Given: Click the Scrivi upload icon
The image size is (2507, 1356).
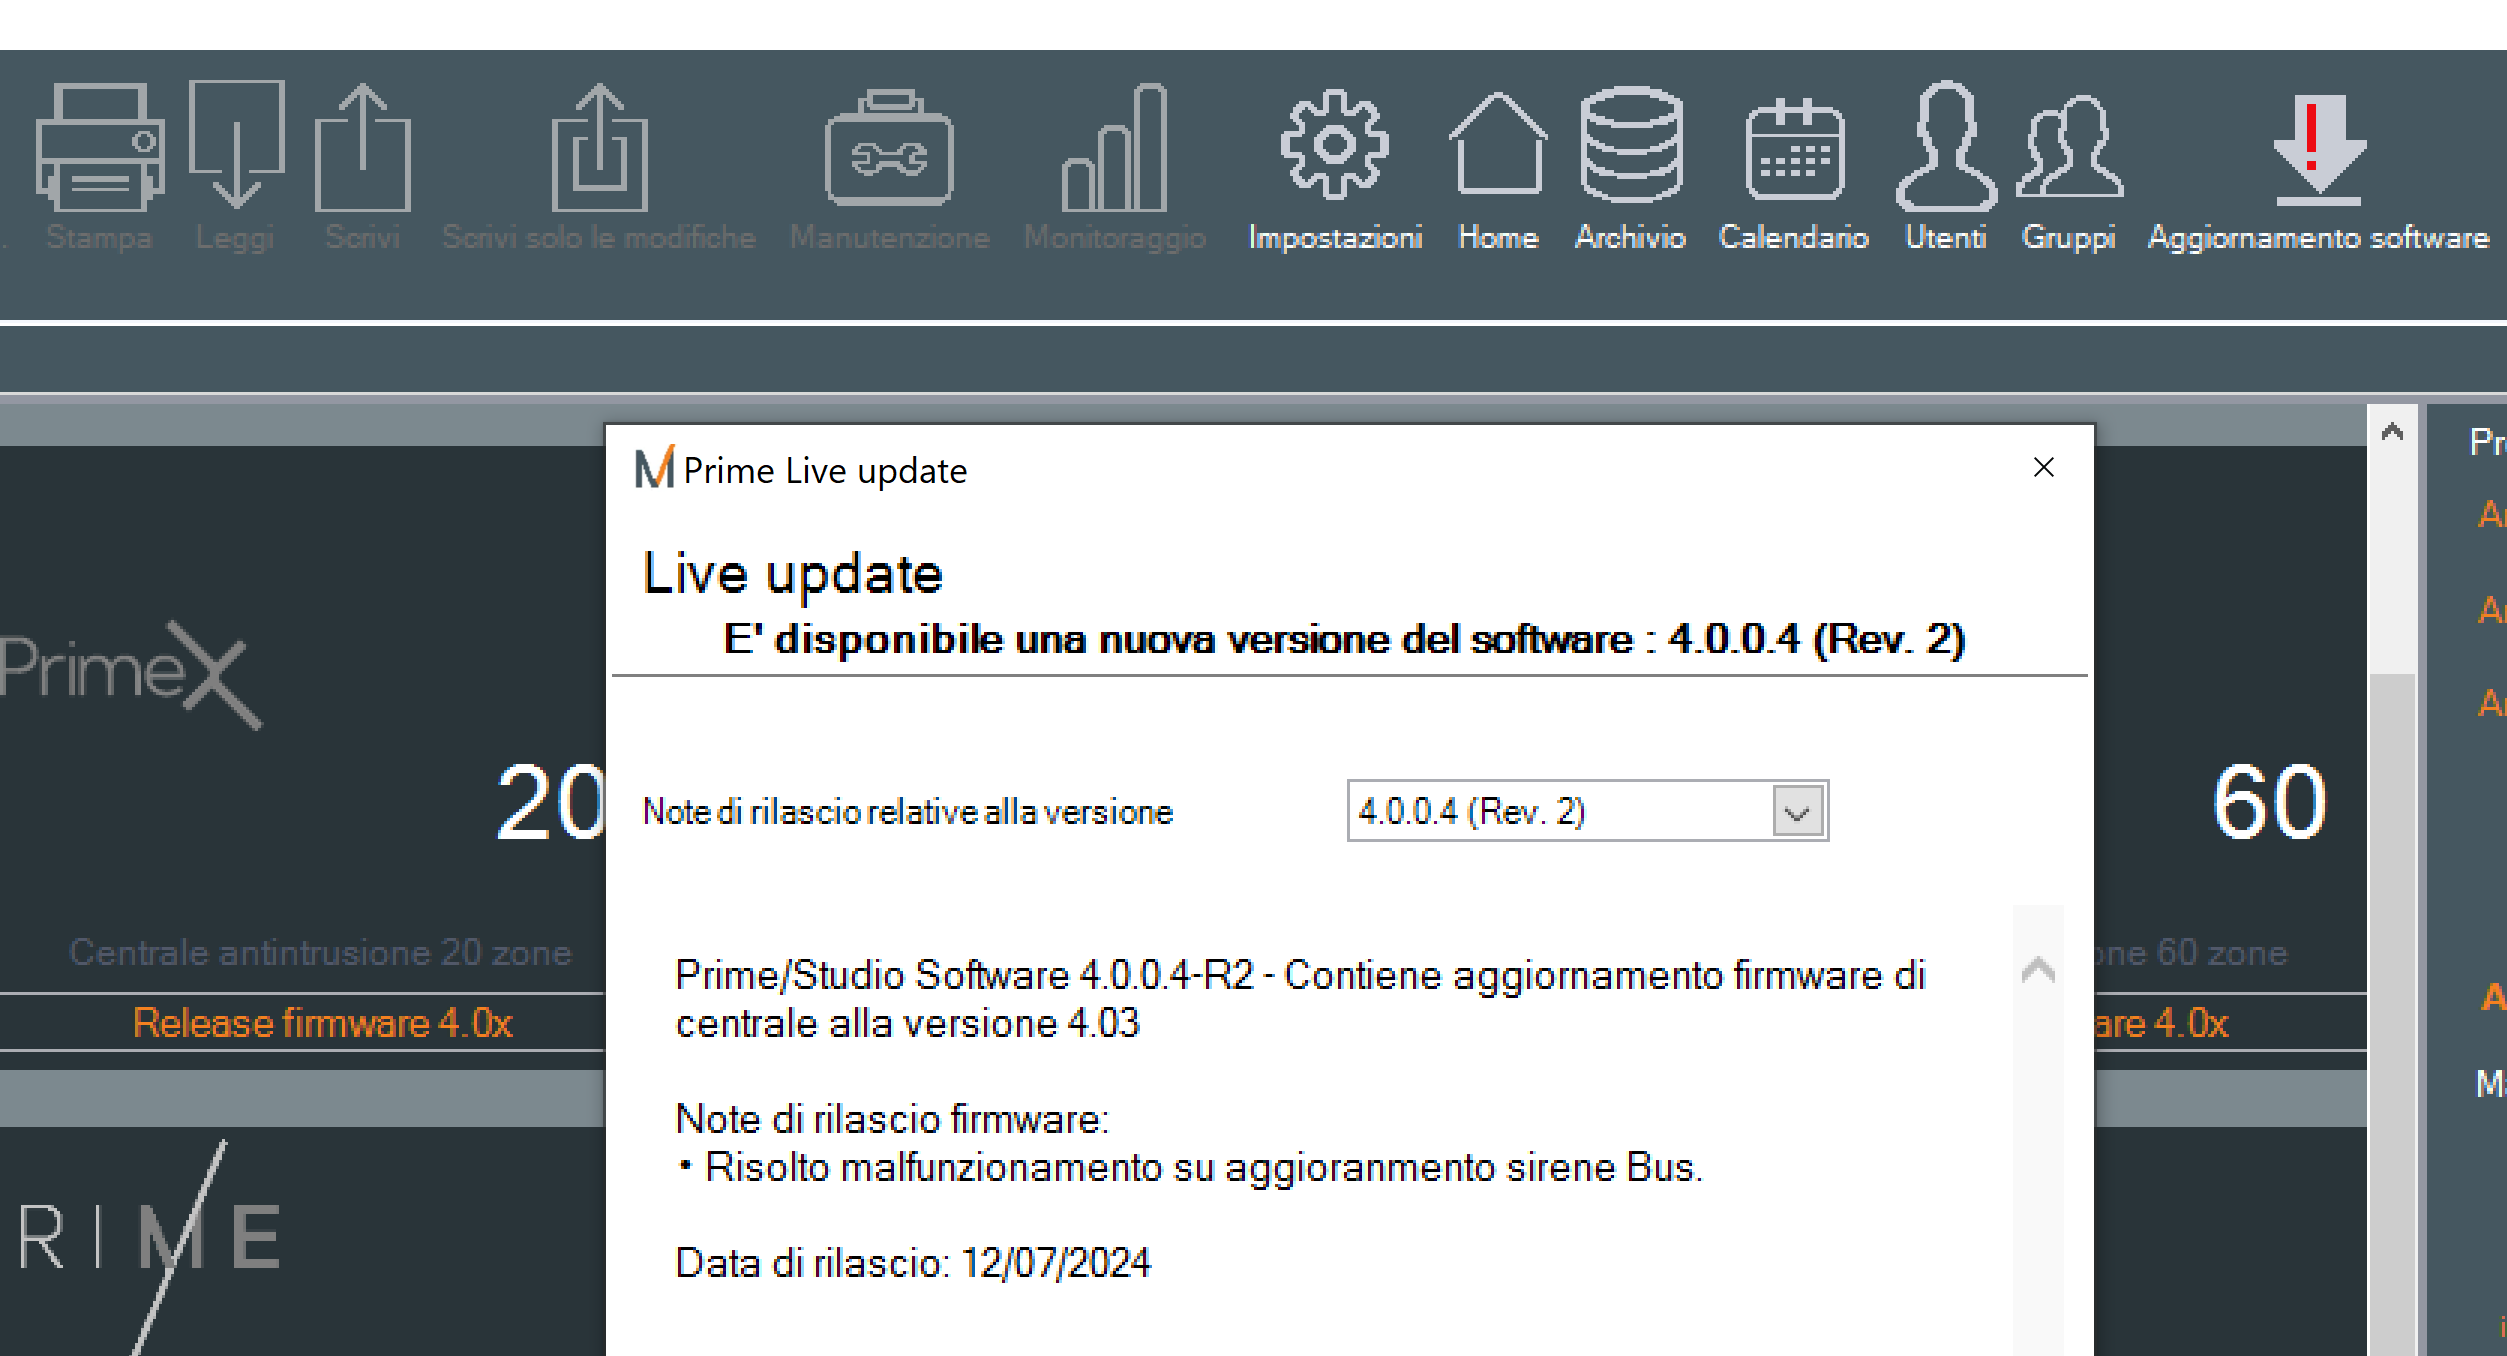Looking at the screenshot, I should (x=363, y=148).
